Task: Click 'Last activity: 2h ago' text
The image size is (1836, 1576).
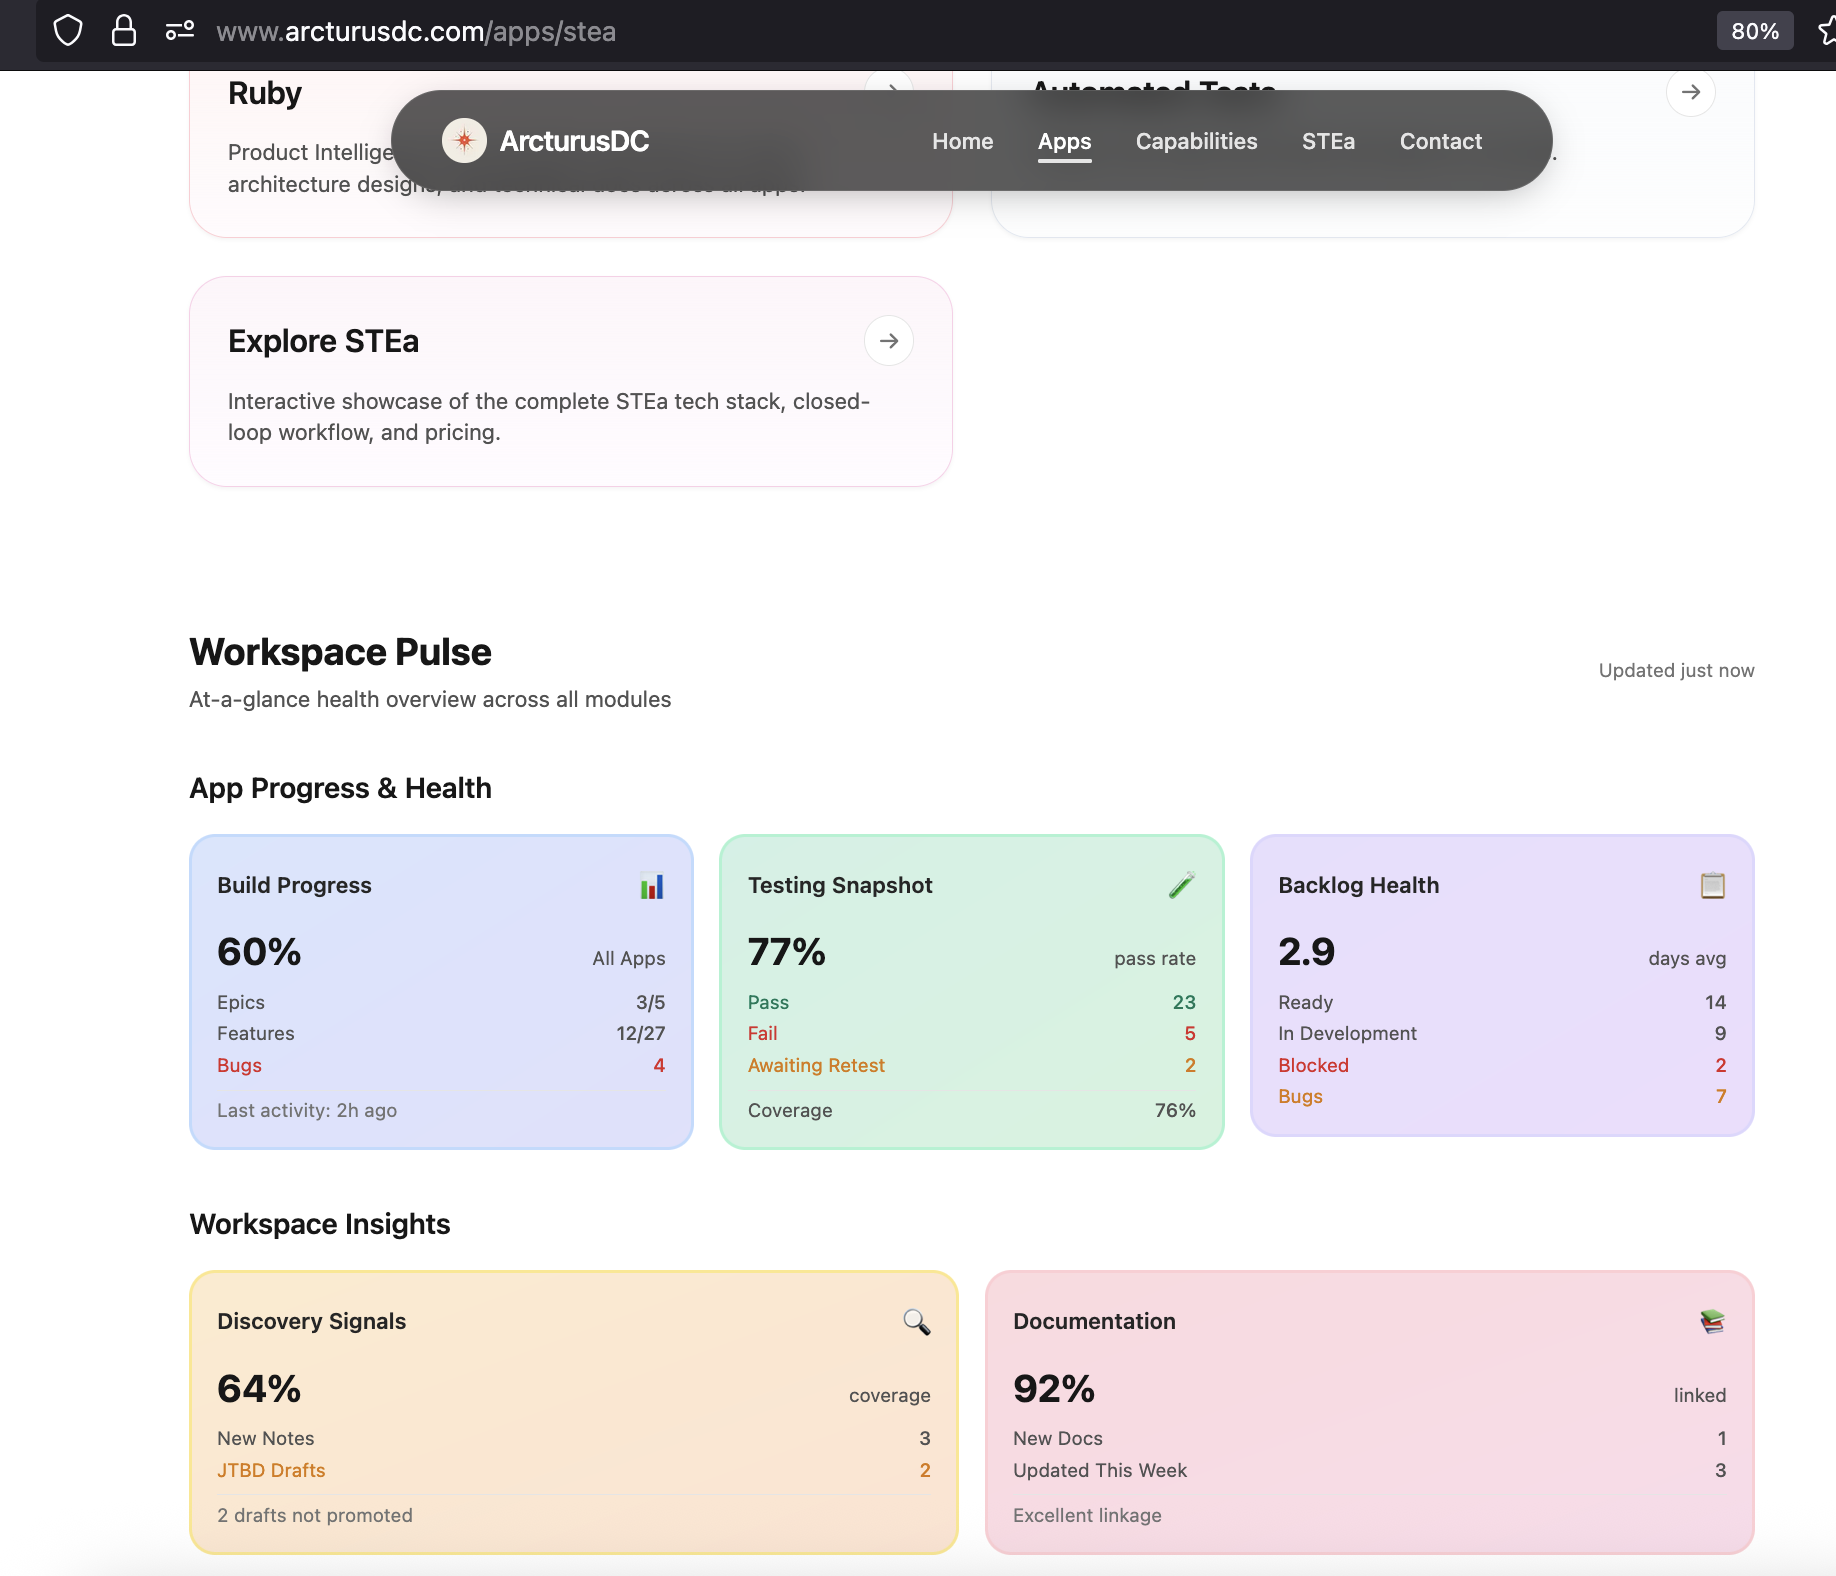Action: (307, 1110)
